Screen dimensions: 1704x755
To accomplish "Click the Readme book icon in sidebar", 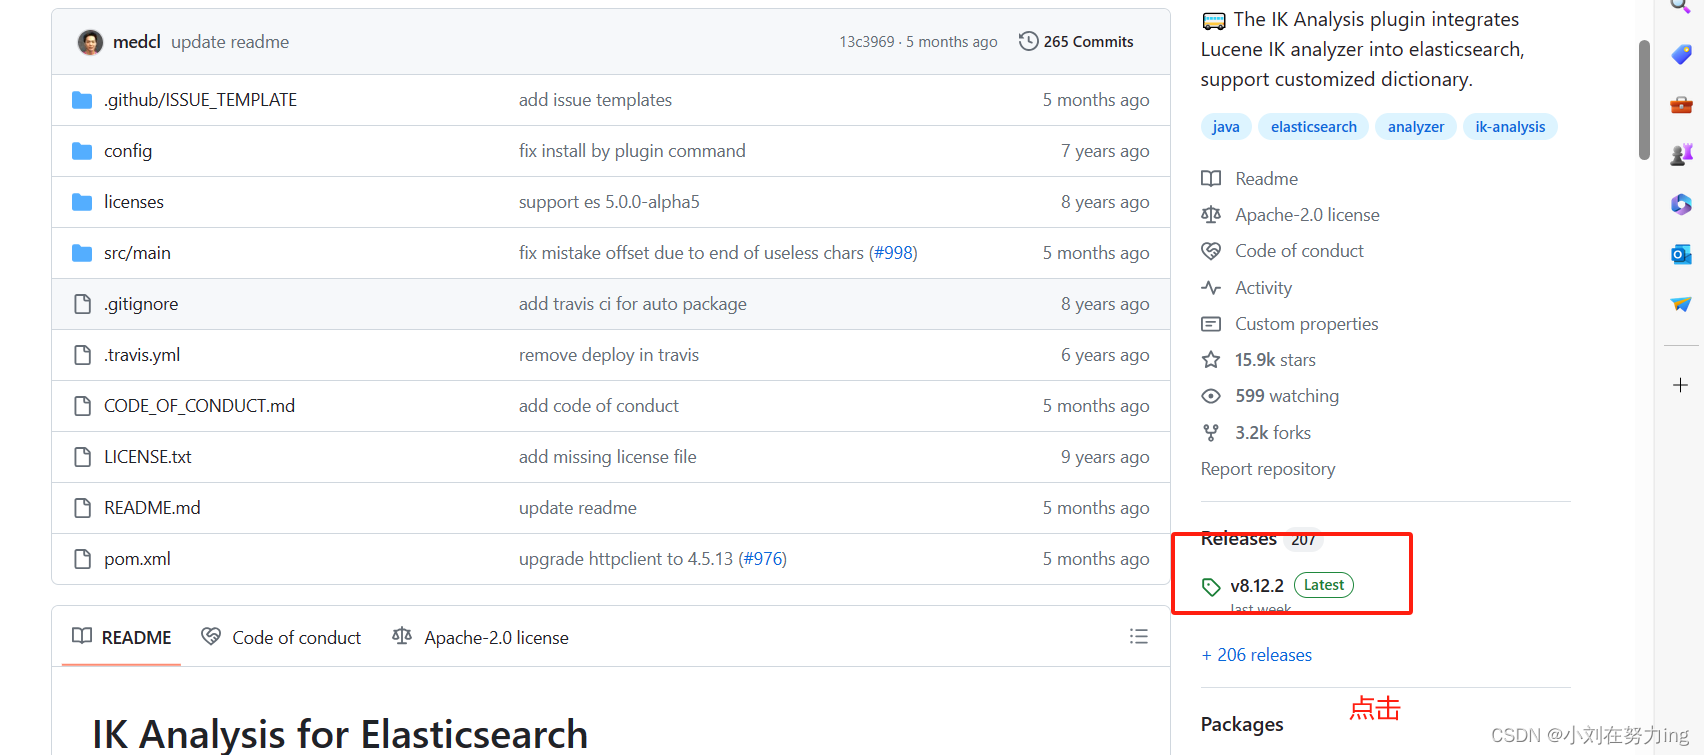I will pos(1211,179).
